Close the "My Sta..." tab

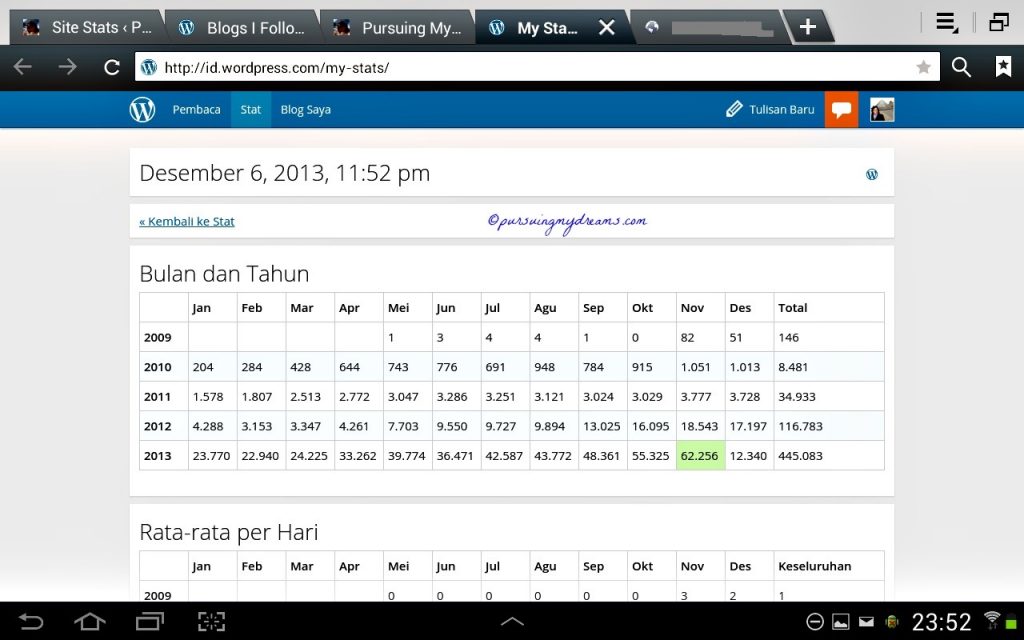(x=606, y=28)
